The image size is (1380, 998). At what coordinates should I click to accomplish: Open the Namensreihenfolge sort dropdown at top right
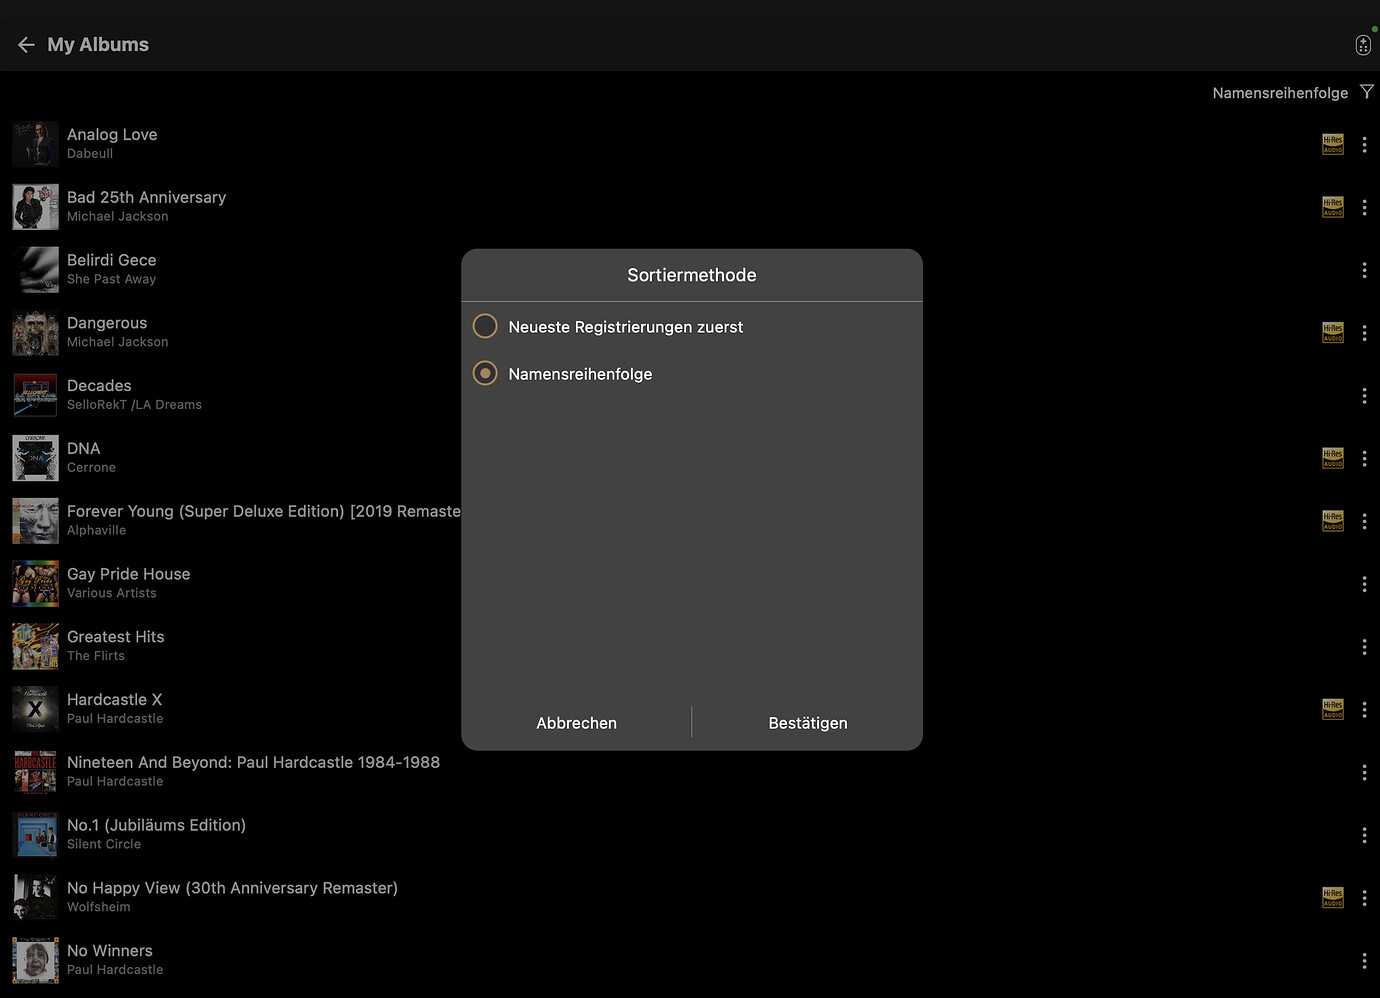1280,93
